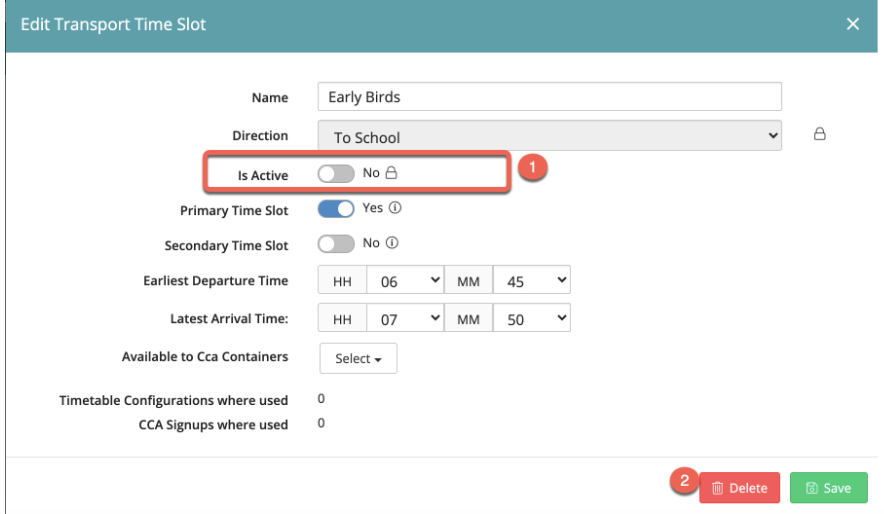
Task: Click the green Save button
Action: pyautogui.click(x=829, y=488)
